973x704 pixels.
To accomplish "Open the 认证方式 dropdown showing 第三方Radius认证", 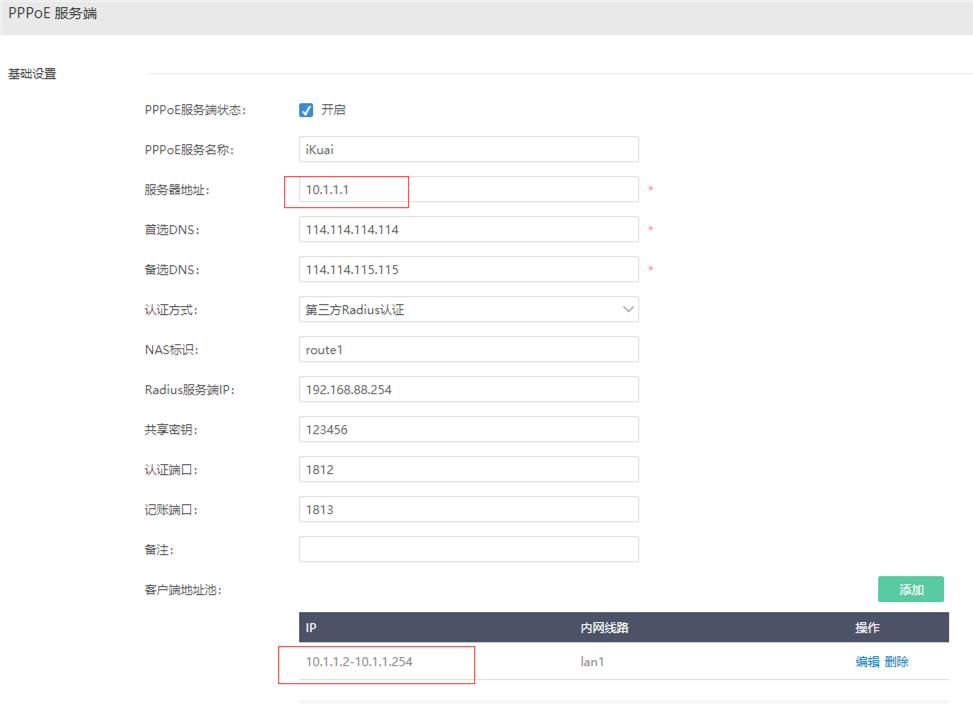I will (468, 309).
